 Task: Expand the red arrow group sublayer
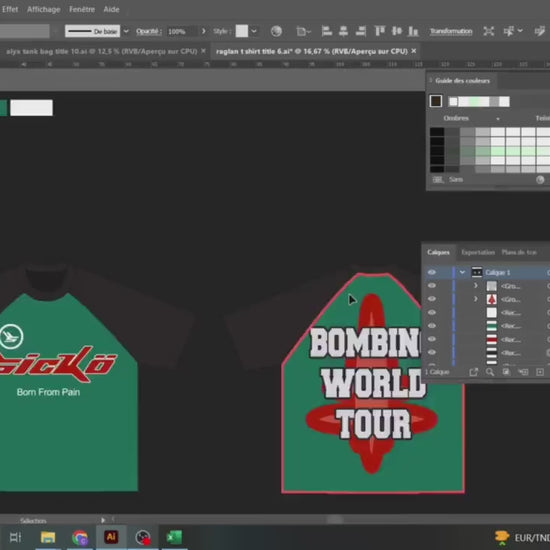476,299
